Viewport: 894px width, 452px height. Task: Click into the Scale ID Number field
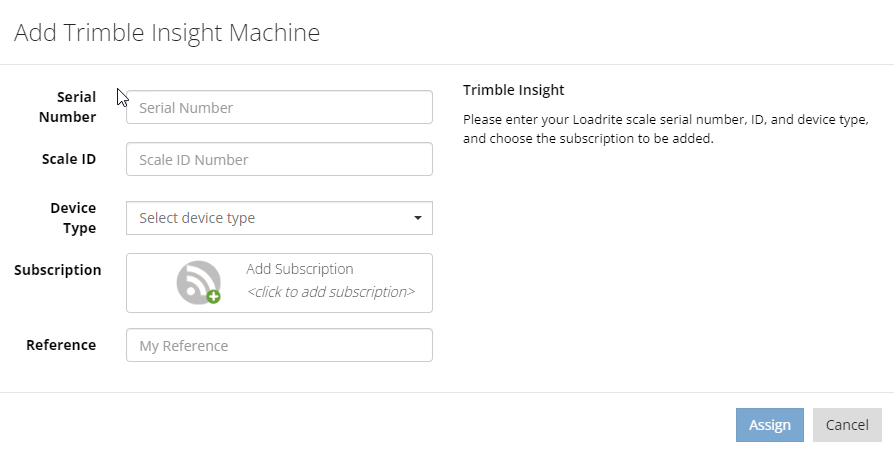point(279,159)
